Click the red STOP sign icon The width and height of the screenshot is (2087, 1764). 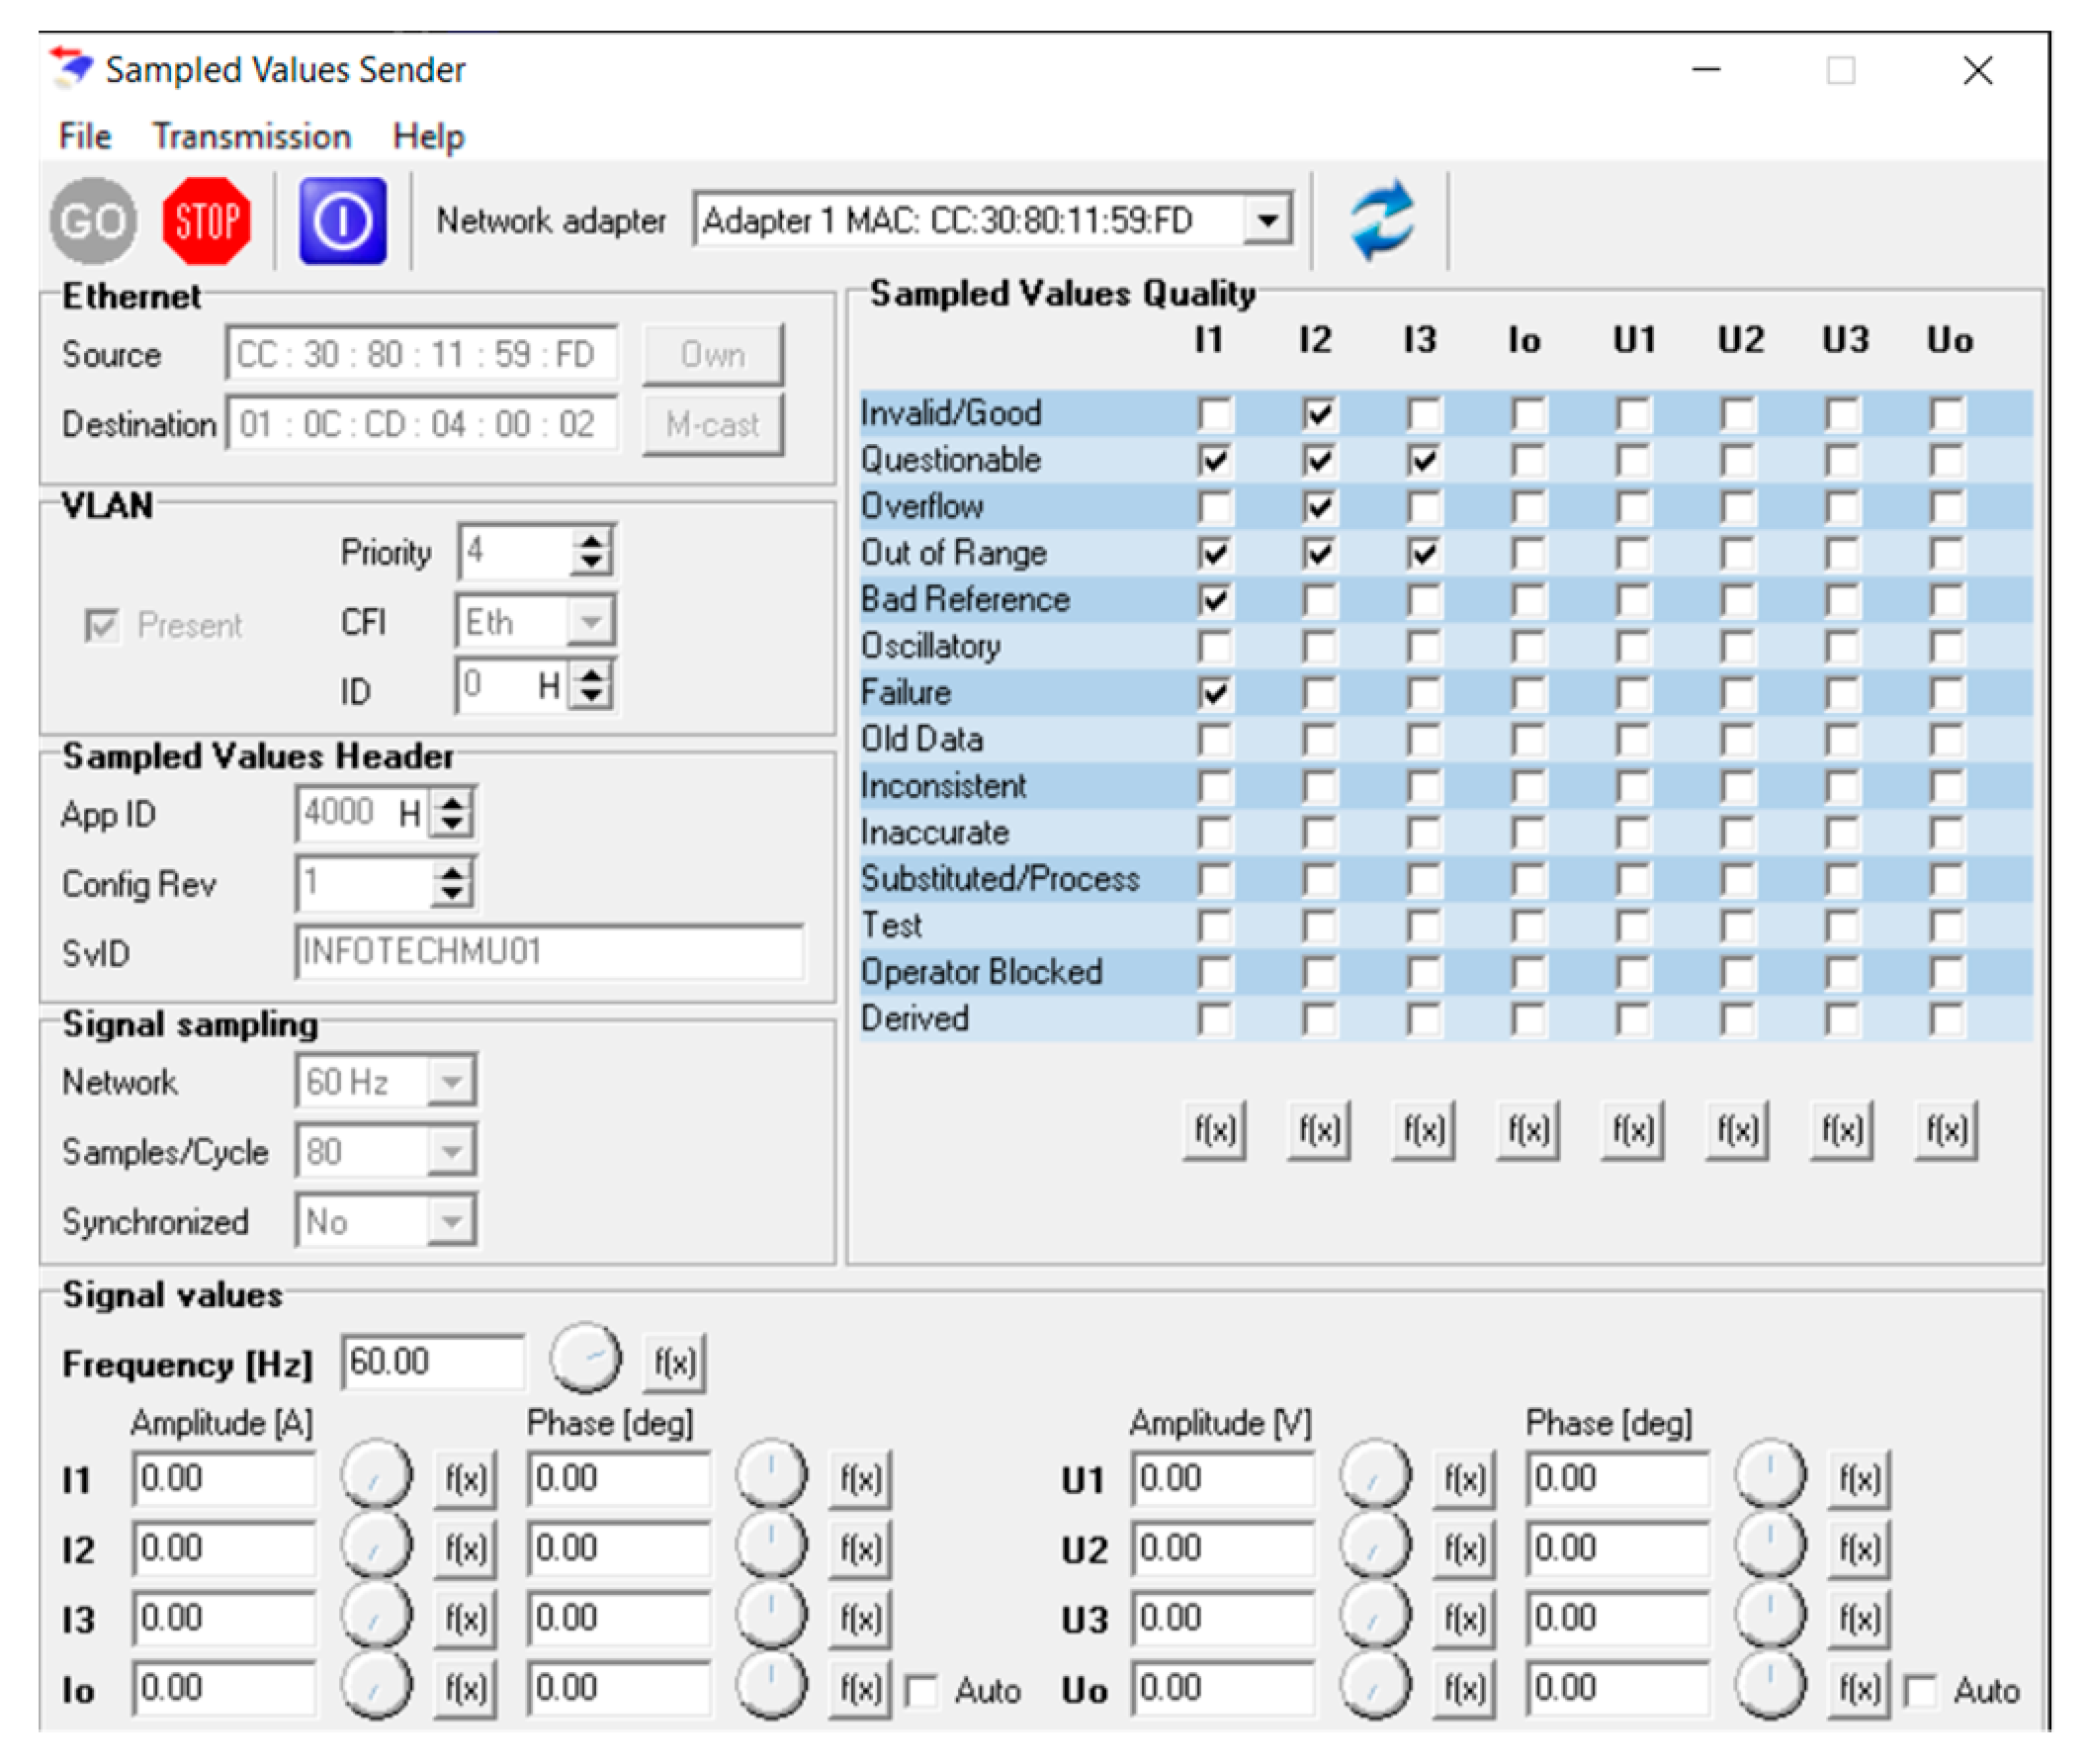pyautogui.click(x=206, y=221)
